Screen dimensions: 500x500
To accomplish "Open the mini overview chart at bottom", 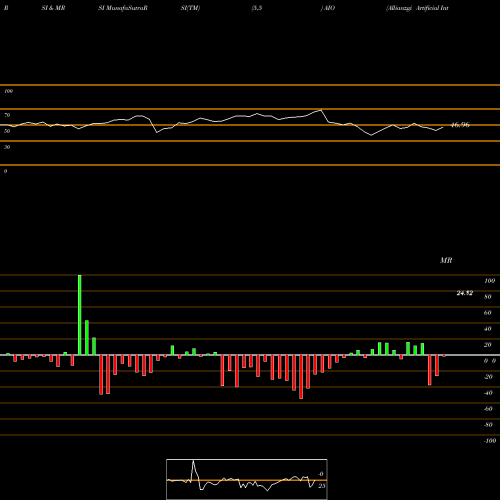I will [x=247, y=479].
